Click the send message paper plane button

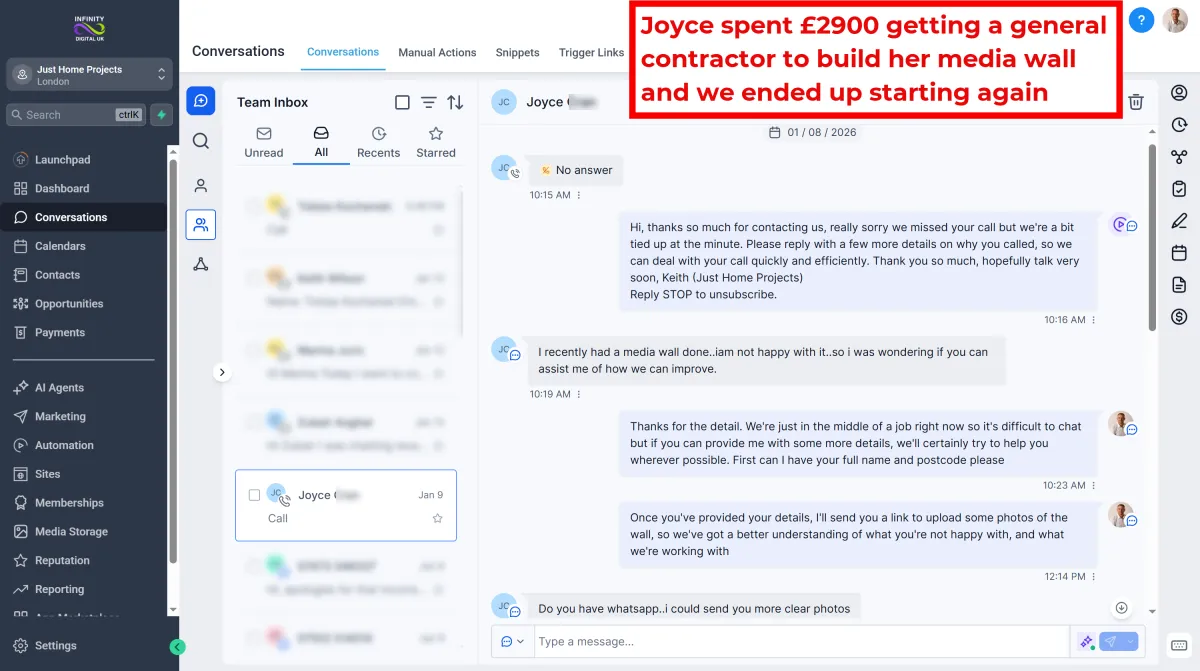pos(1109,641)
